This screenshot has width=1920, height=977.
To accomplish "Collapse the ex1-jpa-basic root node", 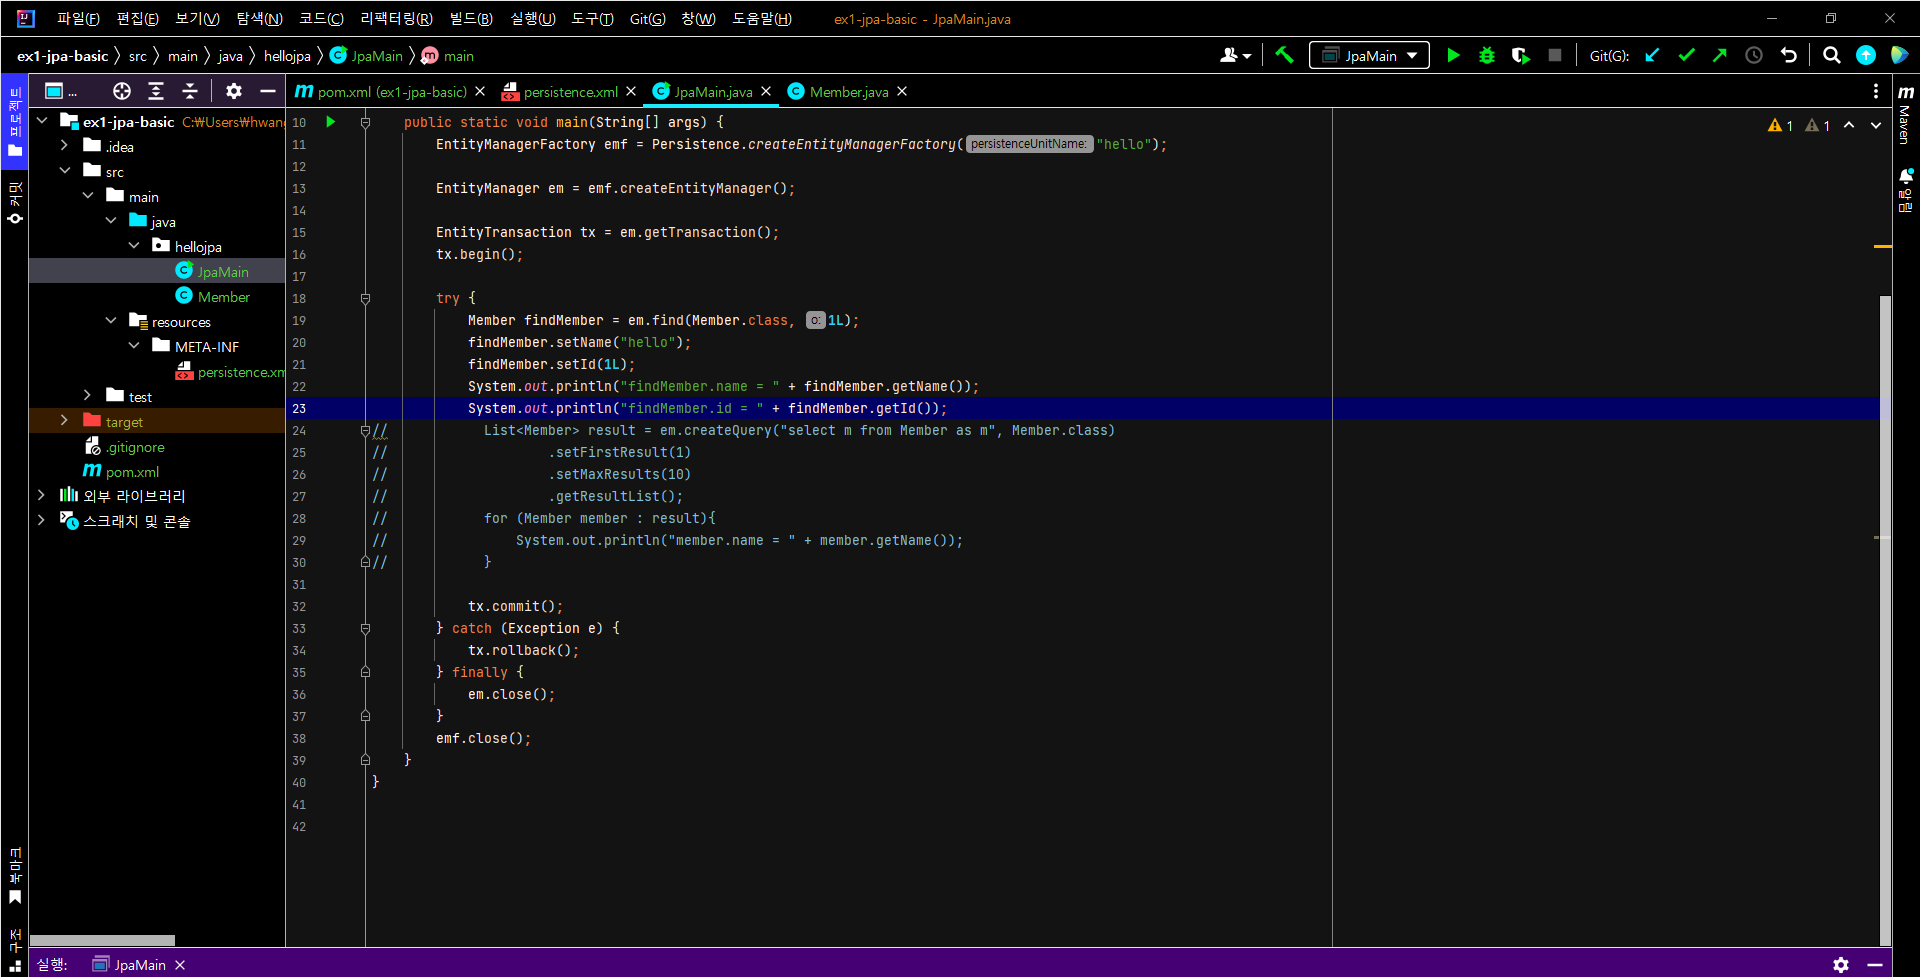I will pos(42,121).
